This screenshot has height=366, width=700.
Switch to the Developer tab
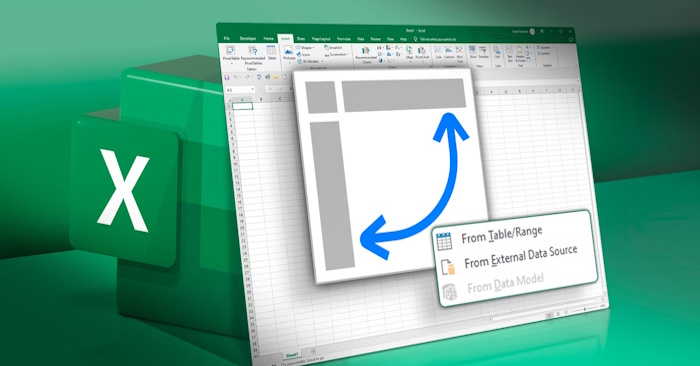click(248, 38)
